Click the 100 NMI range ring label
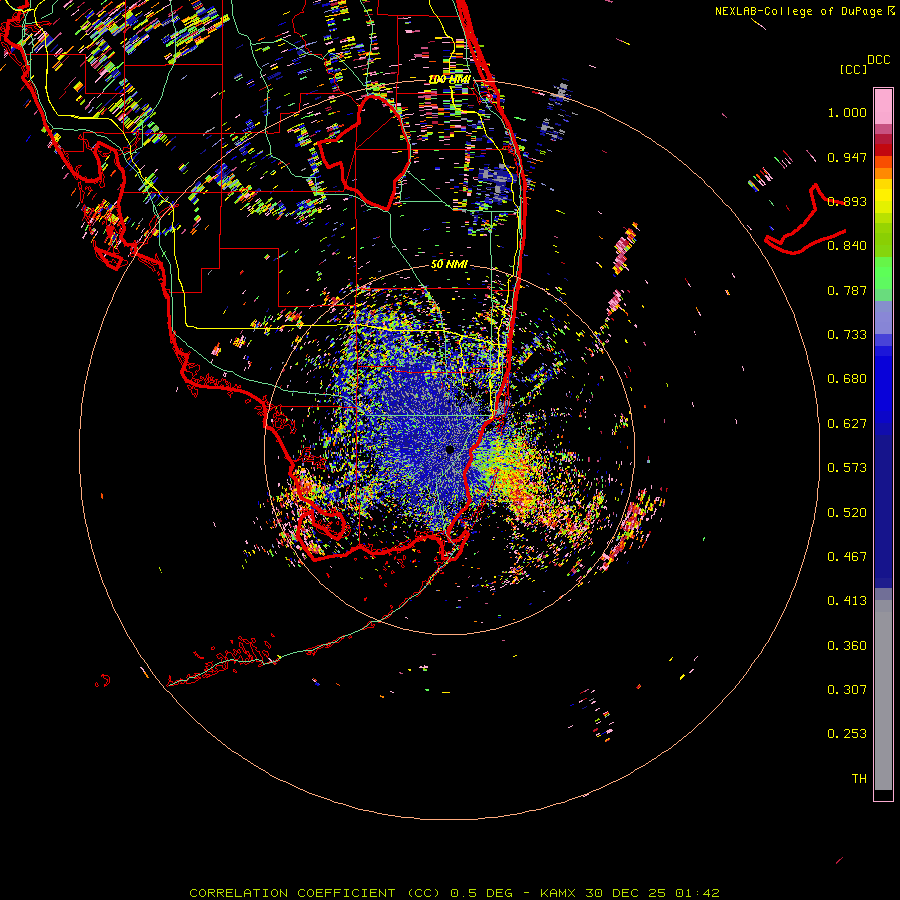The height and width of the screenshot is (900, 900). pyautogui.click(x=449, y=79)
